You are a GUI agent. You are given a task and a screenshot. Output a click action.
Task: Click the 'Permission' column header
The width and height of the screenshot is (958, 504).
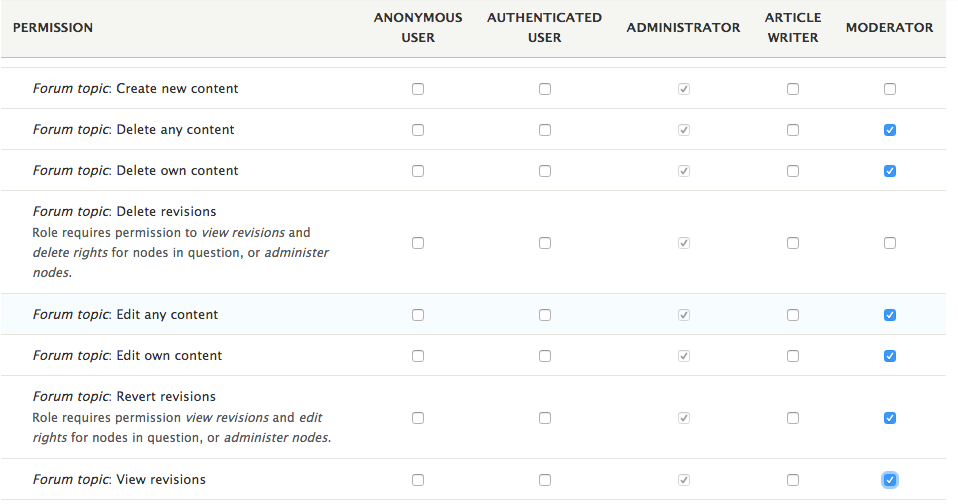click(53, 27)
